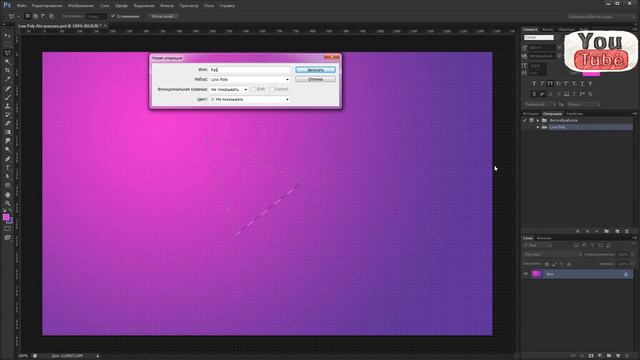Click Edit in Quick Mask mode icon
Screen dimensions: 640x360
[8, 229]
